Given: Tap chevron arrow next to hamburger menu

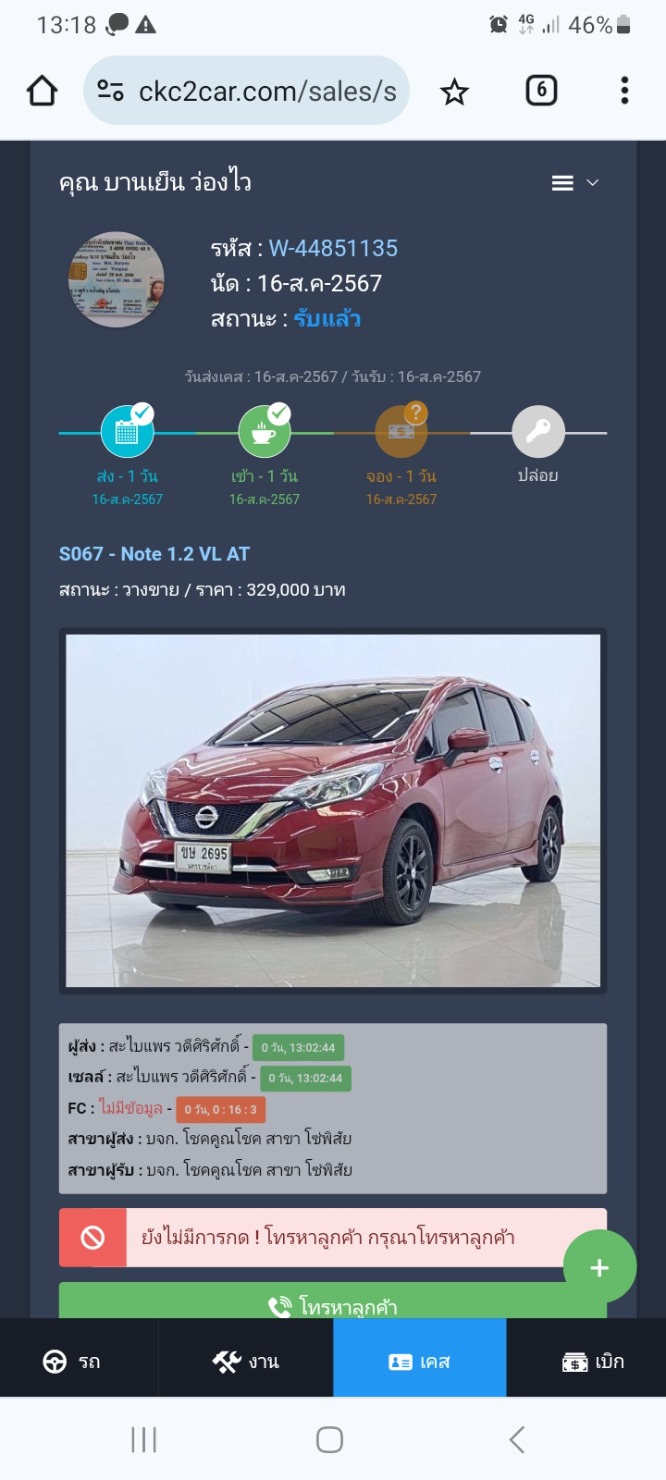Looking at the screenshot, I should (592, 183).
